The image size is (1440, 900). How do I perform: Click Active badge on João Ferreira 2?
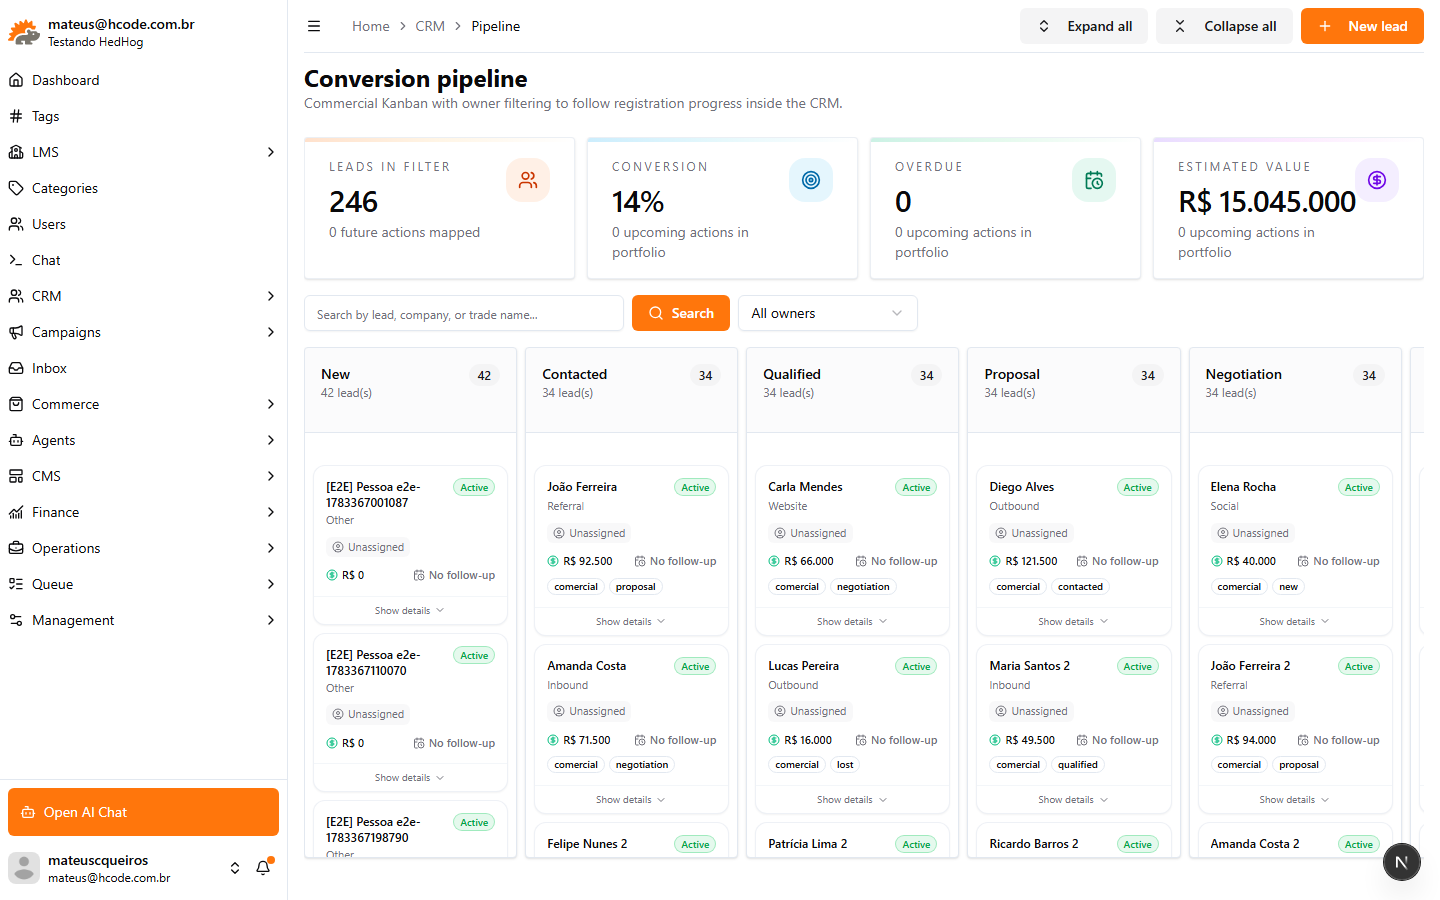[x=1359, y=667]
